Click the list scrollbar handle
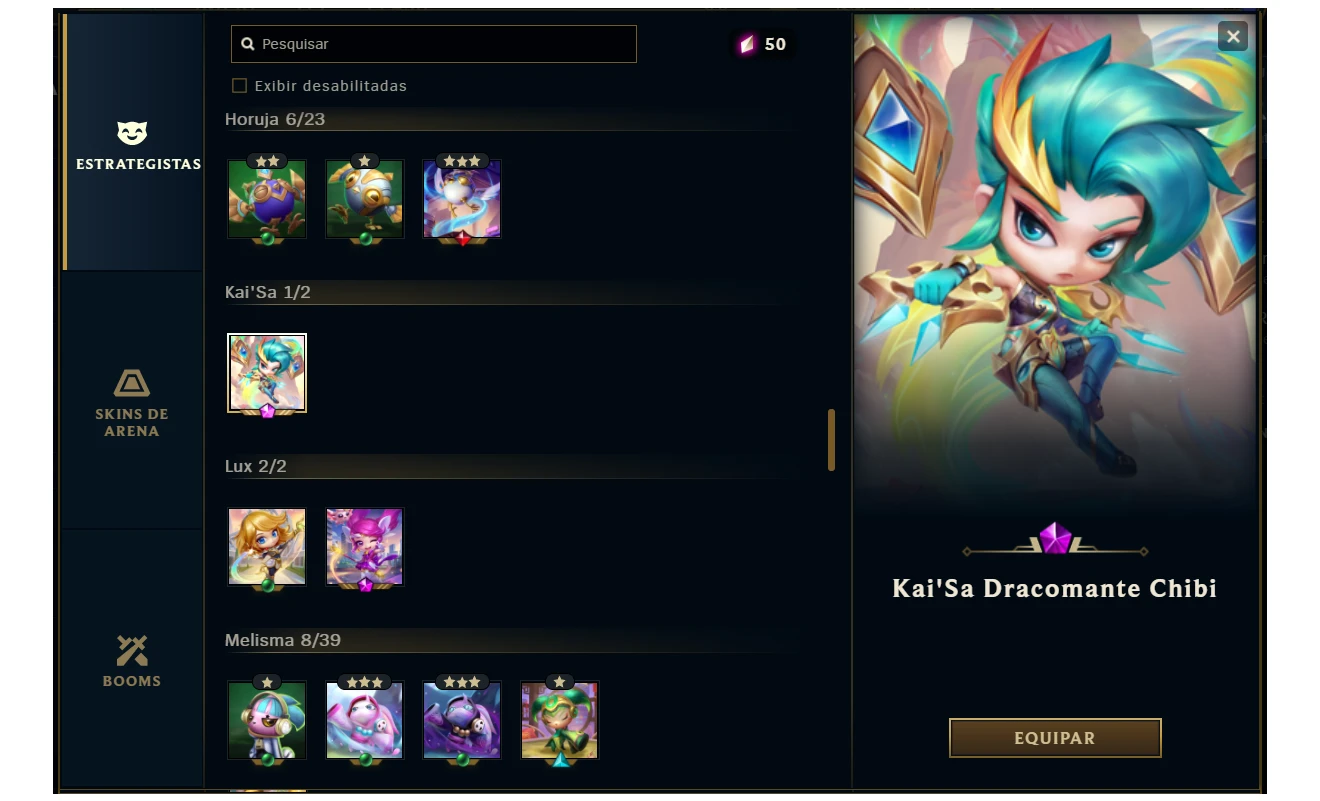 pos(831,440)
